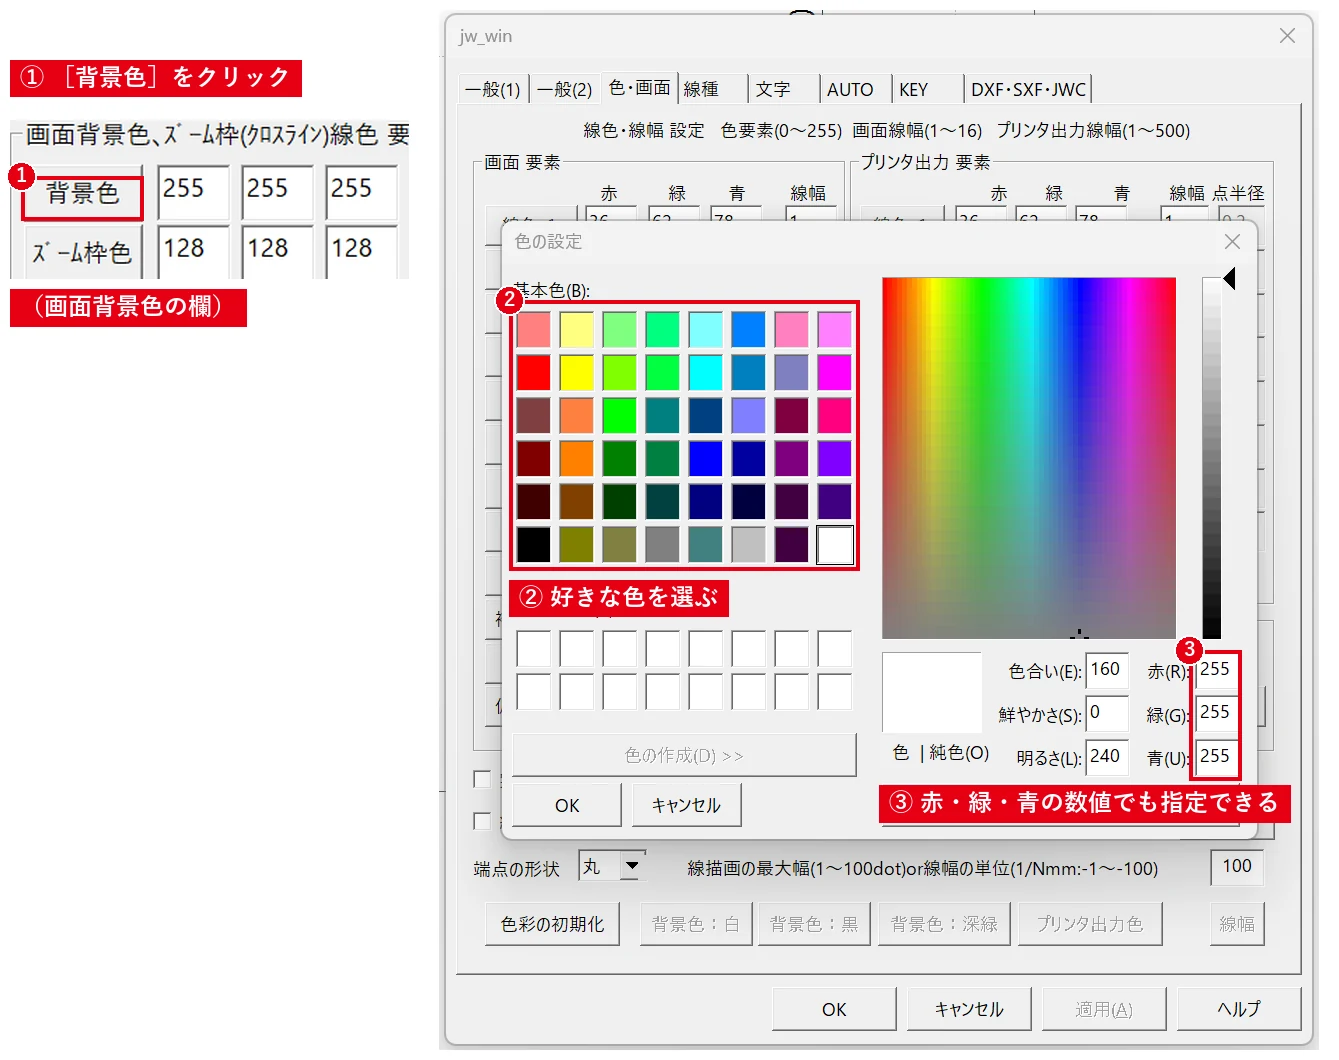
Task: Click the 色彩の初期化 button
Action: click(x=553, y=924)
